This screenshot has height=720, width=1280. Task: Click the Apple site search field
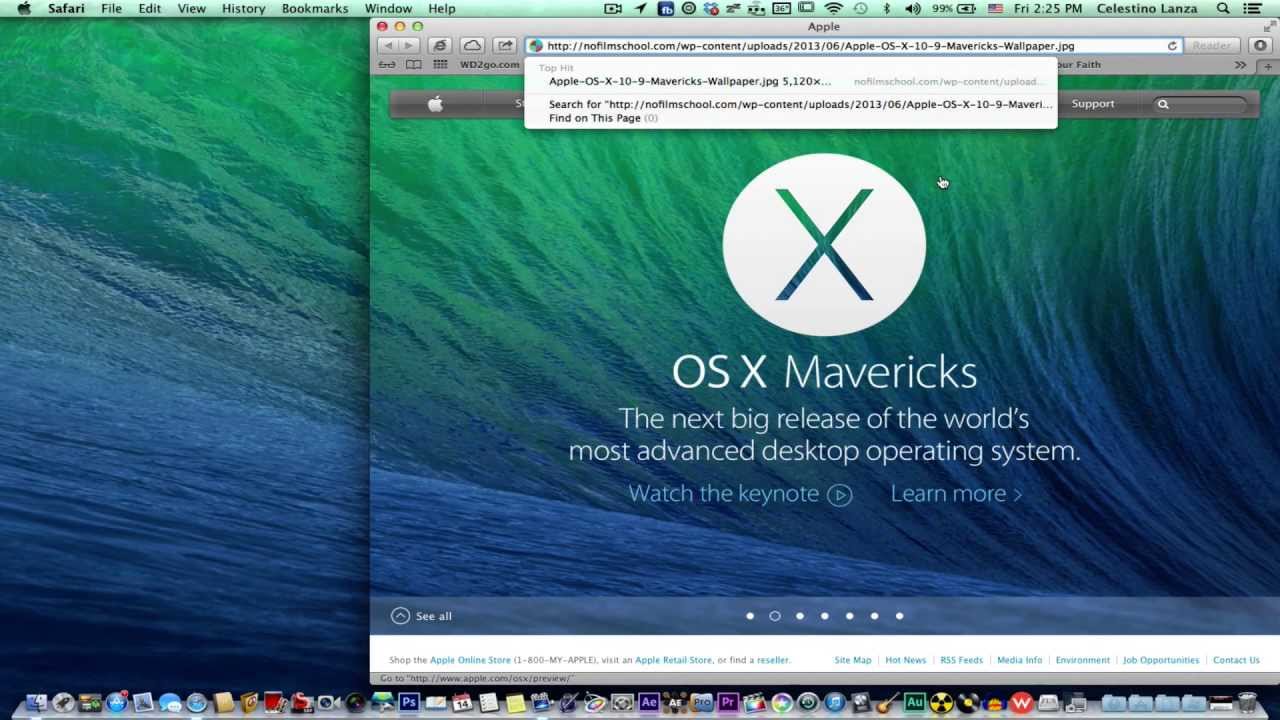[1201, 104]
